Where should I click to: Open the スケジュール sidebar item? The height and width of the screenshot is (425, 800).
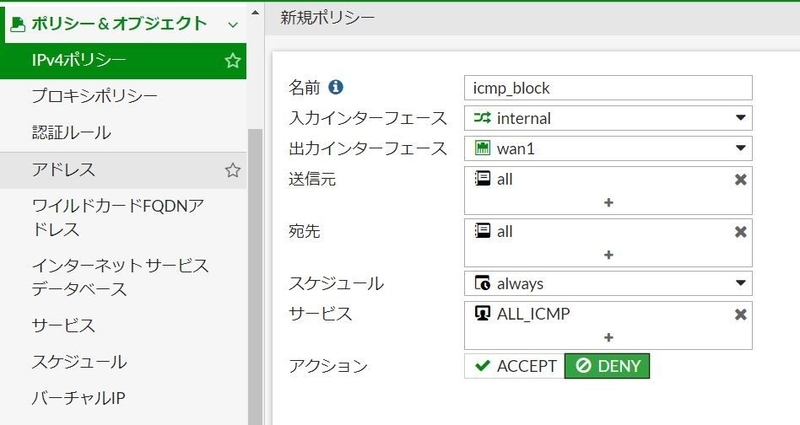tap(123, 362)
